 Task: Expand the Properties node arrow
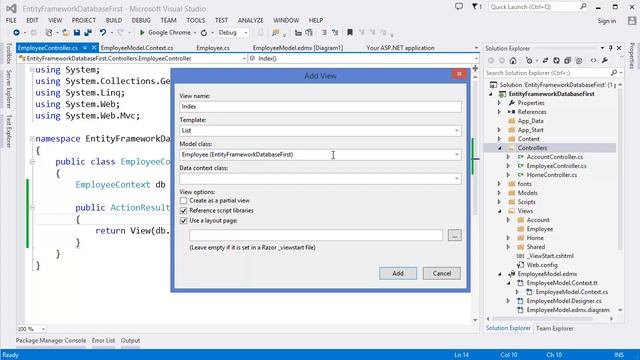click(x=499, y=103)
